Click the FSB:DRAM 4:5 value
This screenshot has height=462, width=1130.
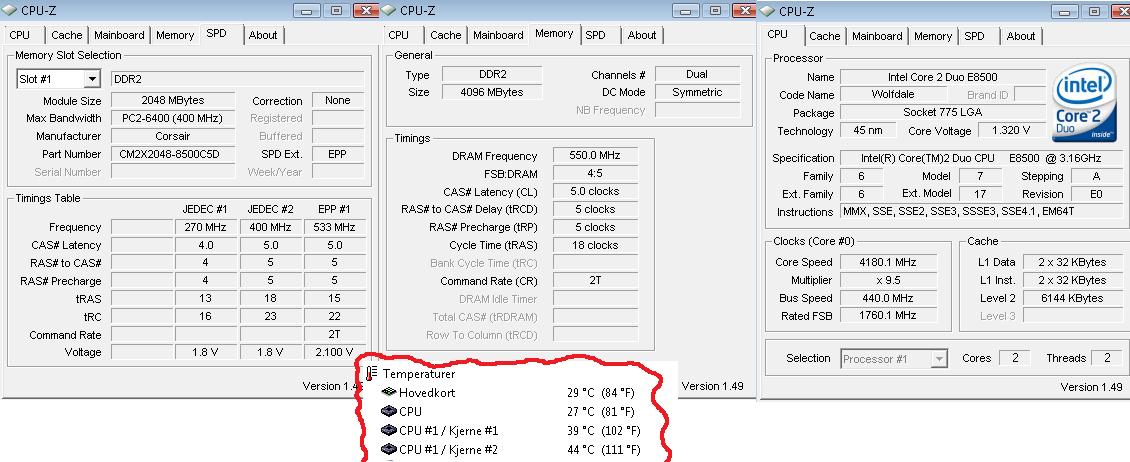click(595, 174)
